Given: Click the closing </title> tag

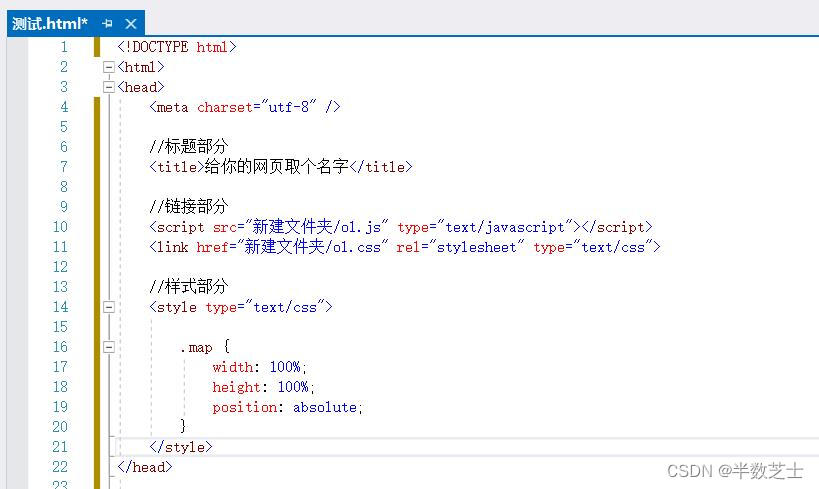Looking at the screenshot, I should tap(381, 167).
